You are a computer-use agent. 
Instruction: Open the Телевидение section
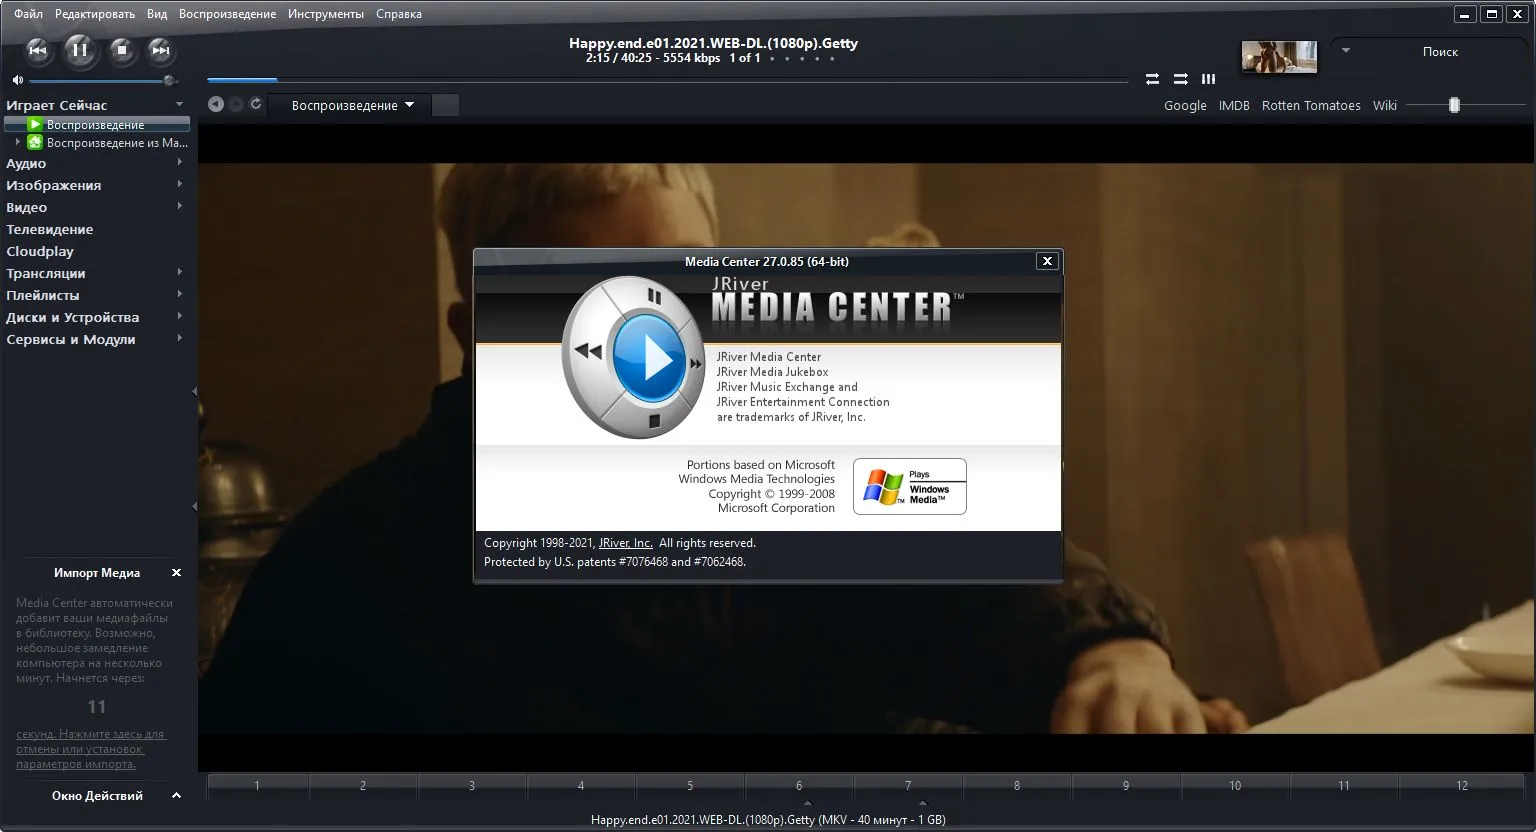[50, 229]
